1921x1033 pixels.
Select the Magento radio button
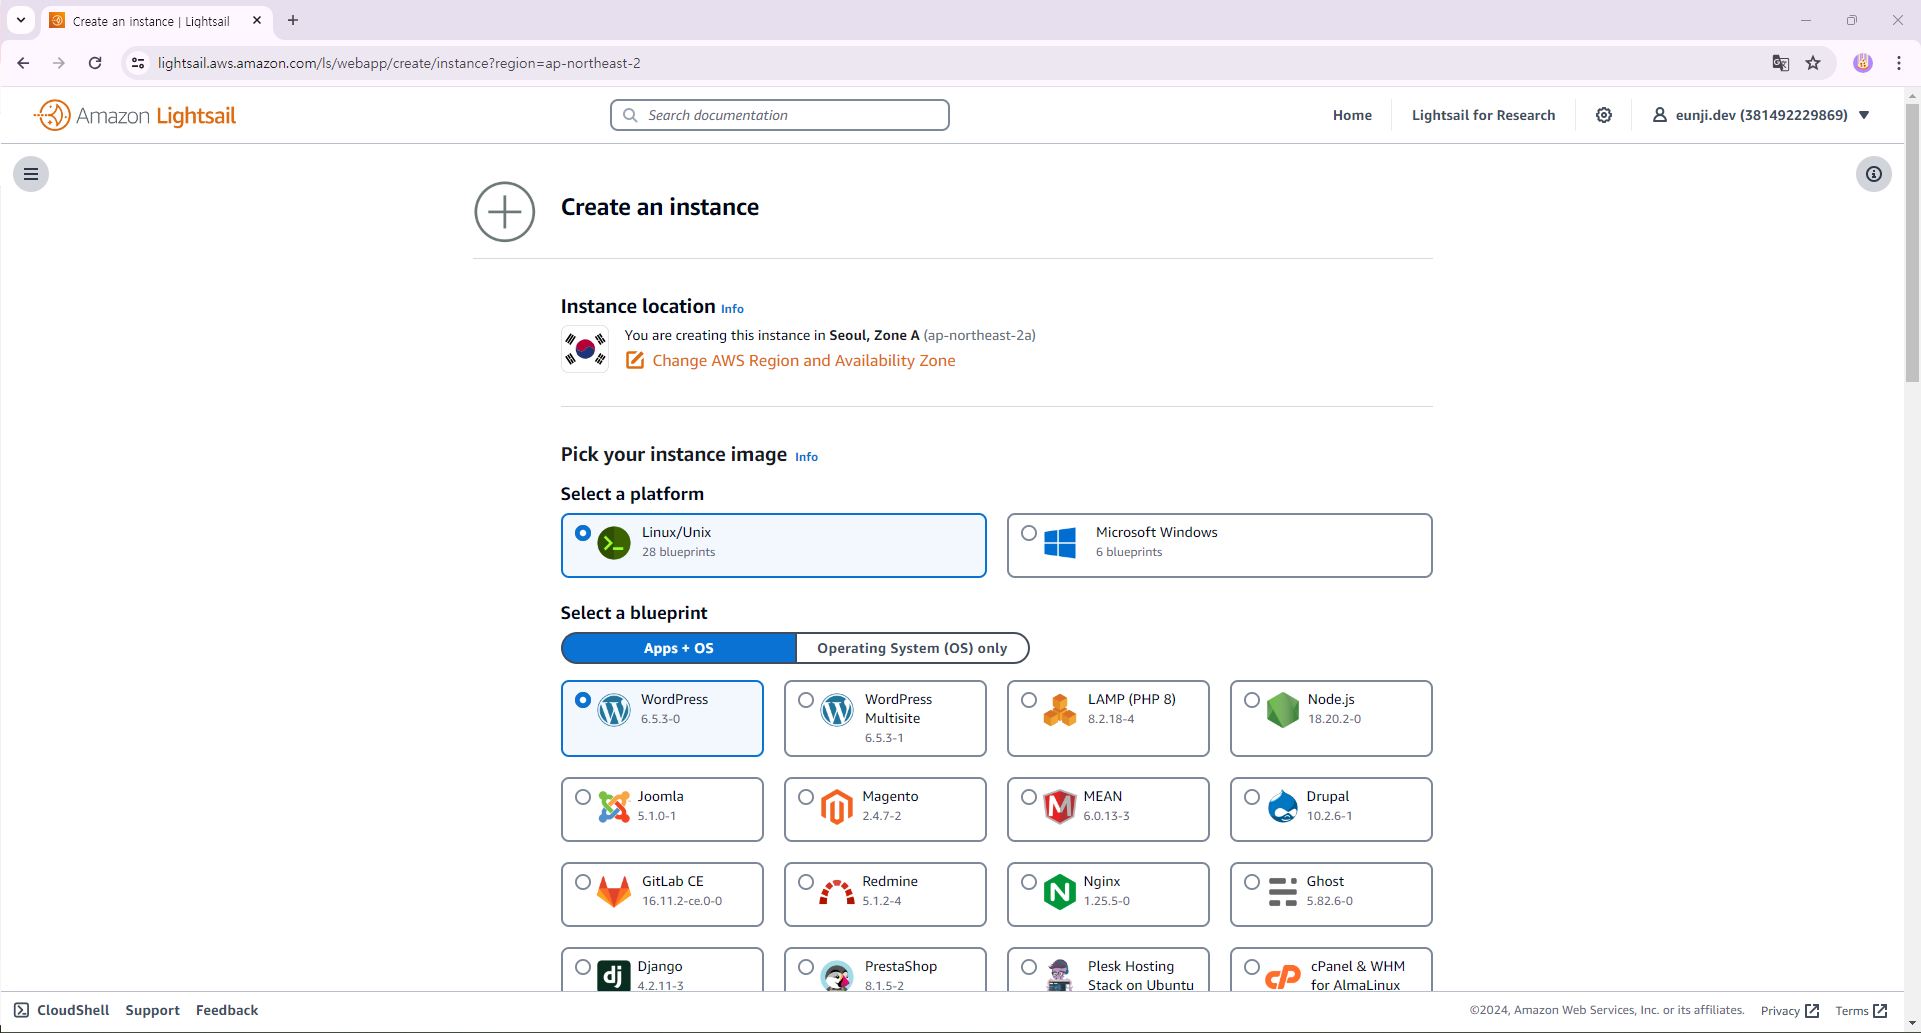806,797
